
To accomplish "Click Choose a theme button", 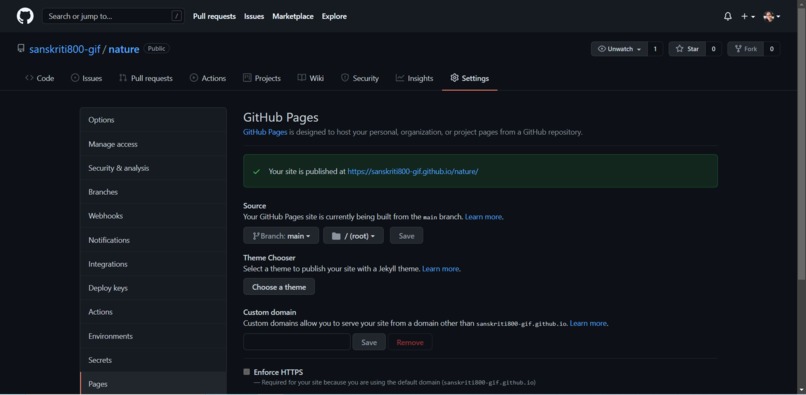I will [x=279, y=287].
